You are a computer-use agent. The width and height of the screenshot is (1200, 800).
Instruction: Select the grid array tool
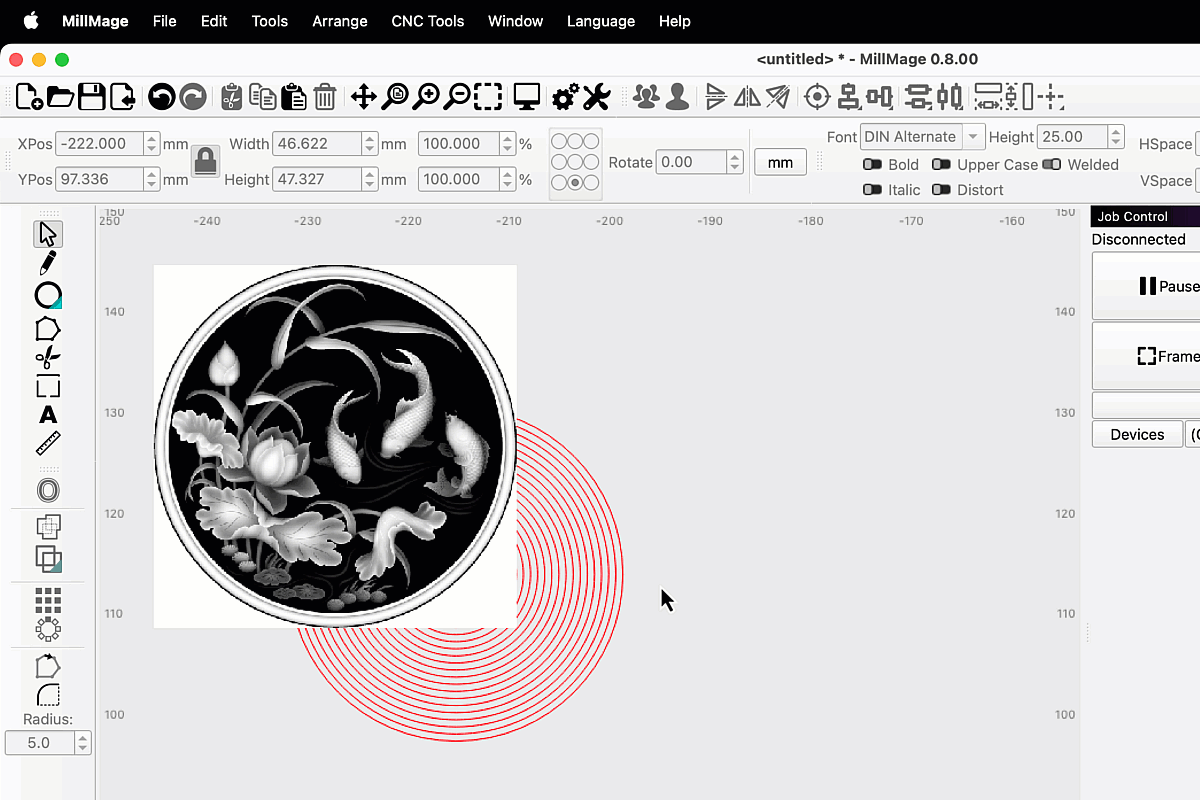point(47,600)
